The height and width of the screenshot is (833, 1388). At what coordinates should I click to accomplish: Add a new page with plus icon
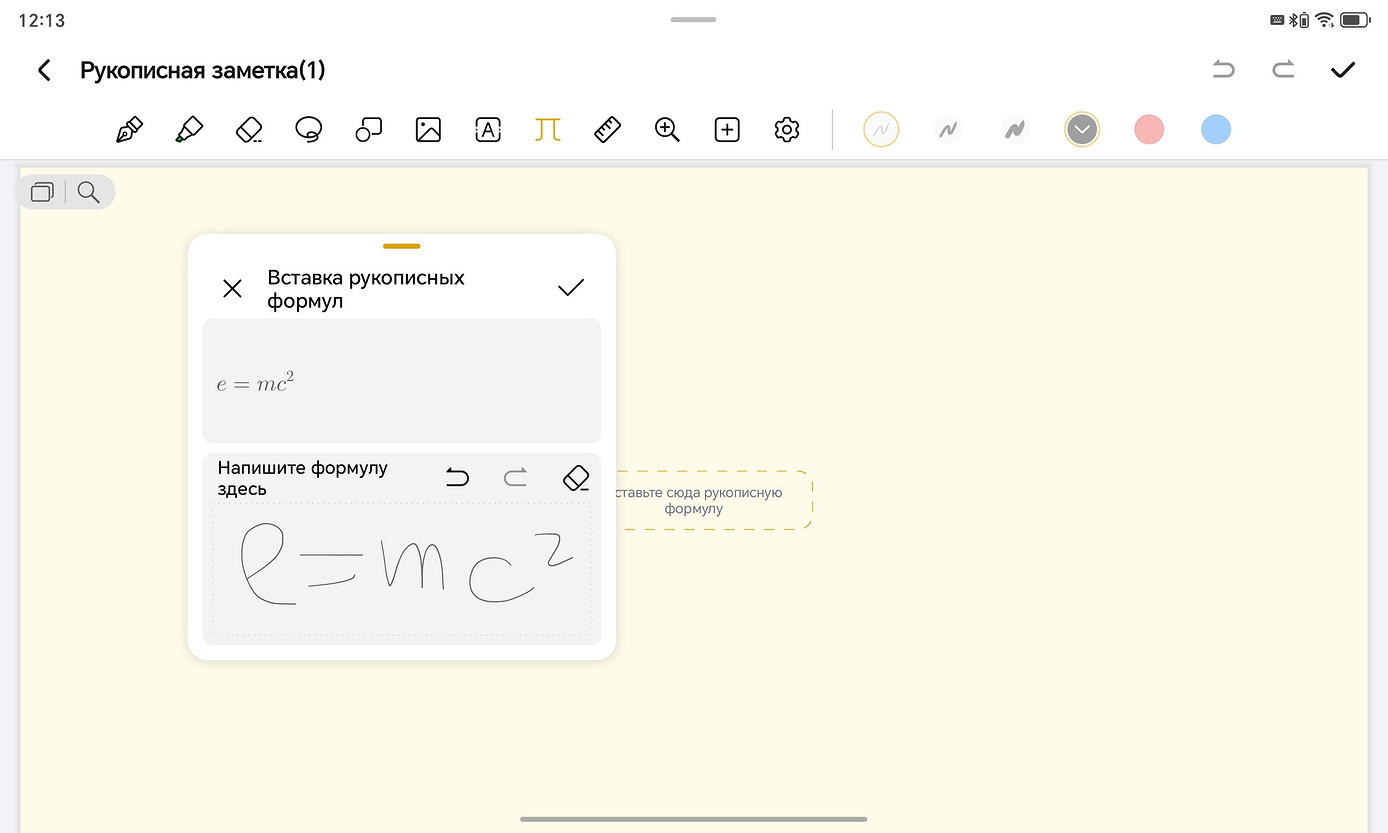727,130
